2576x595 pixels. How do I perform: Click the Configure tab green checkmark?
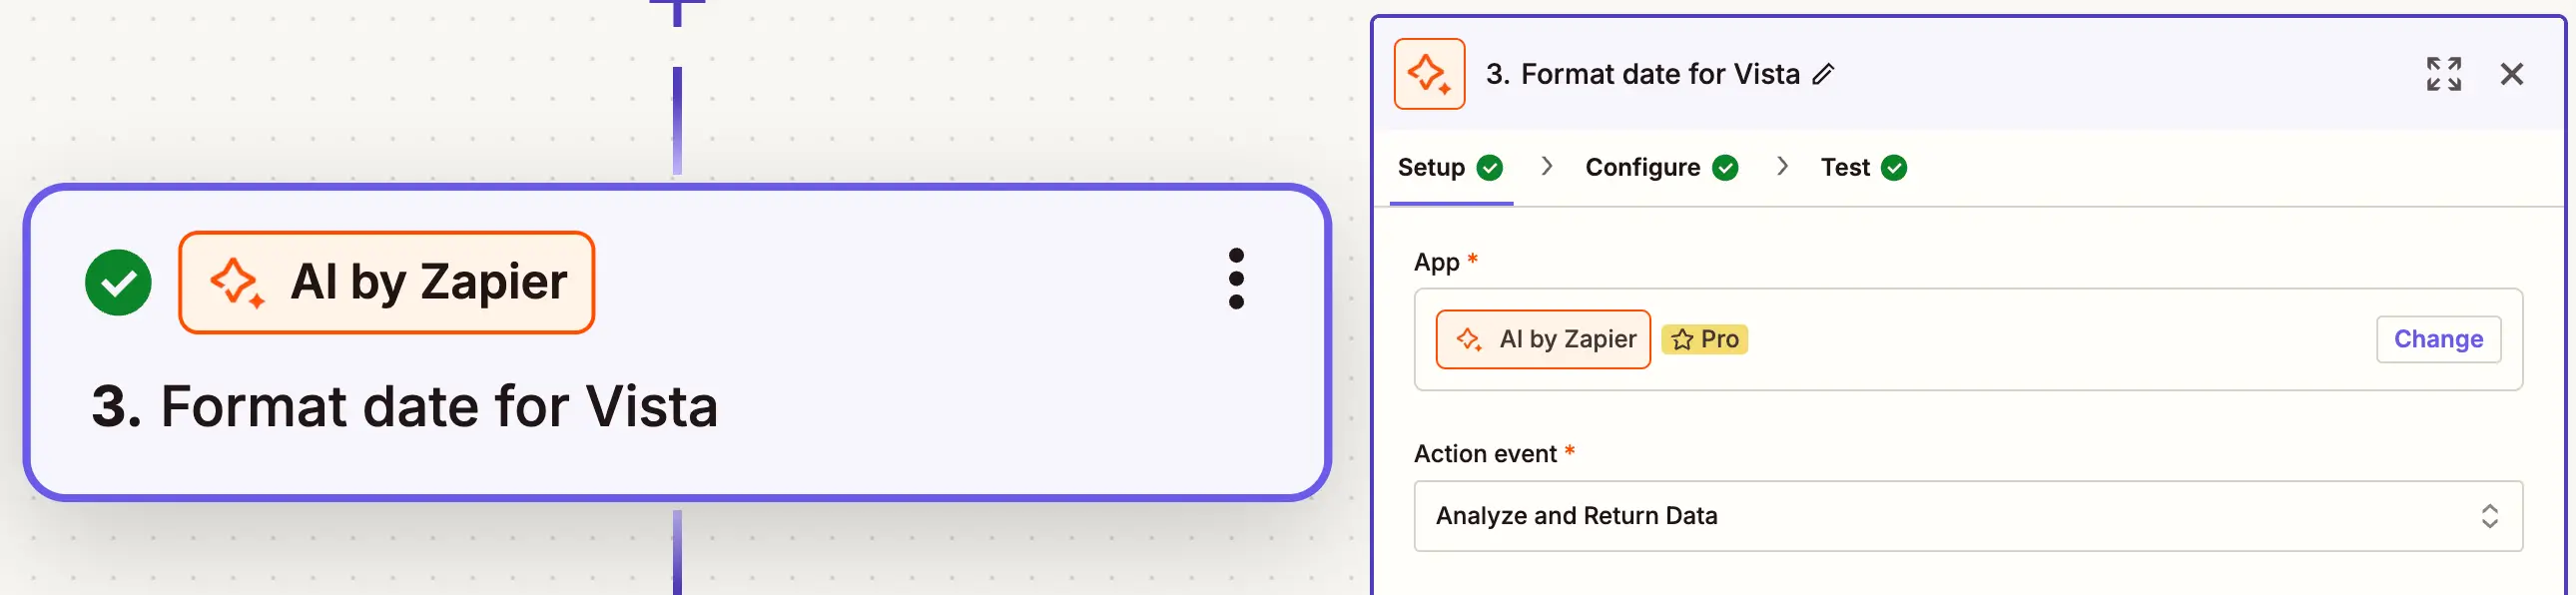pos(1724,167)
